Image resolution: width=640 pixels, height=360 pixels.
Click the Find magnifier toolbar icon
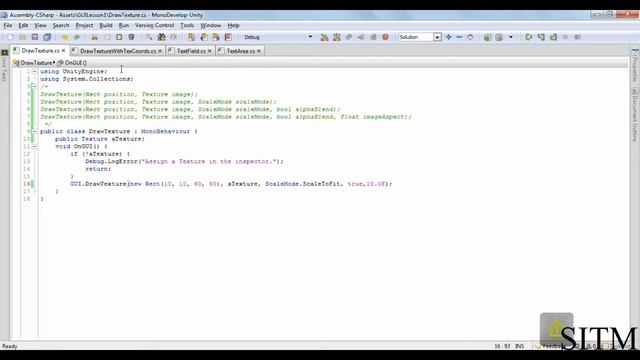click(149, 37)
